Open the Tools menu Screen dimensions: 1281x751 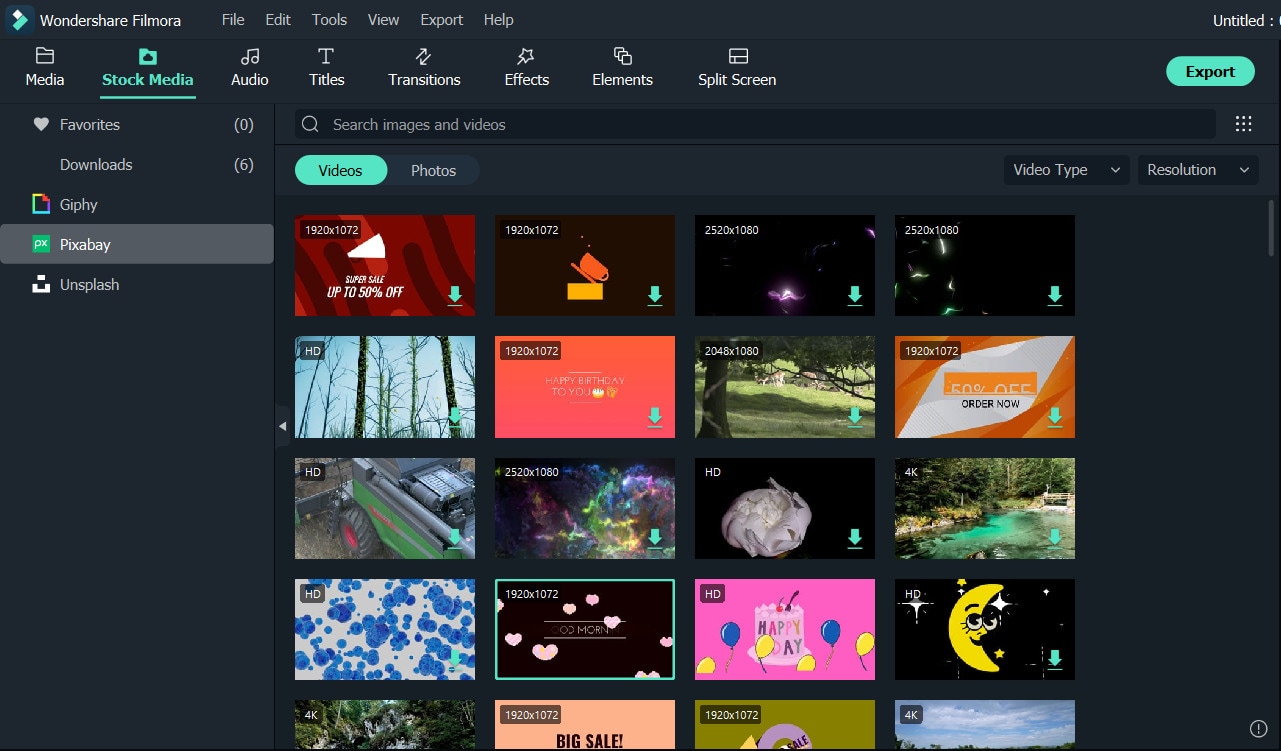[x=329, y=20]
